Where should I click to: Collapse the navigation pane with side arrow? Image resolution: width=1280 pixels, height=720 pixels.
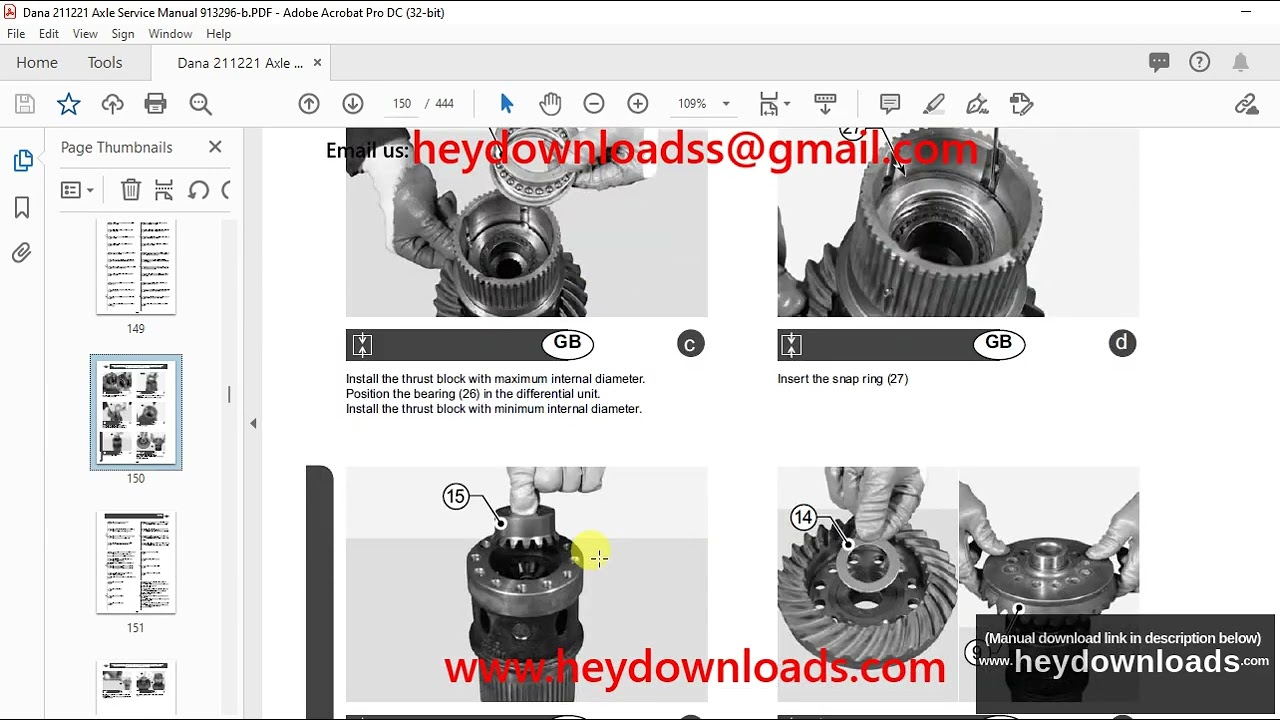tap(253, 423)
